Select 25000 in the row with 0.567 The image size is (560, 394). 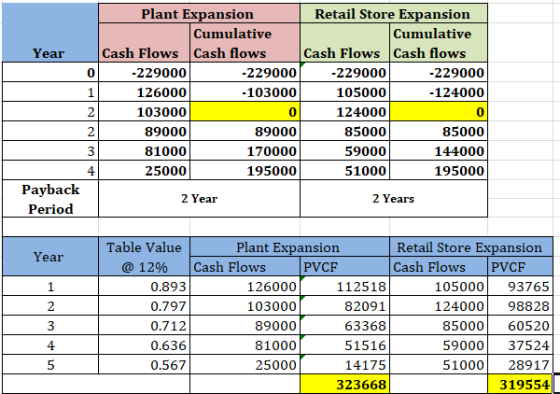tap(245, 364)
